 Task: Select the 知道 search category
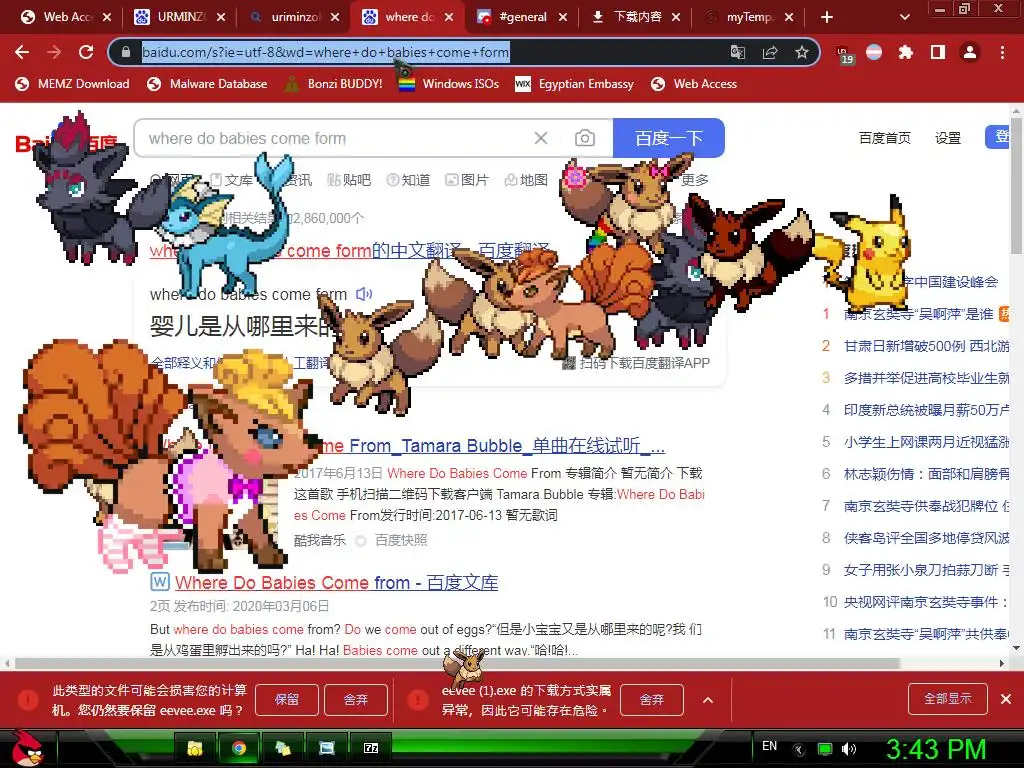(408, 180)
